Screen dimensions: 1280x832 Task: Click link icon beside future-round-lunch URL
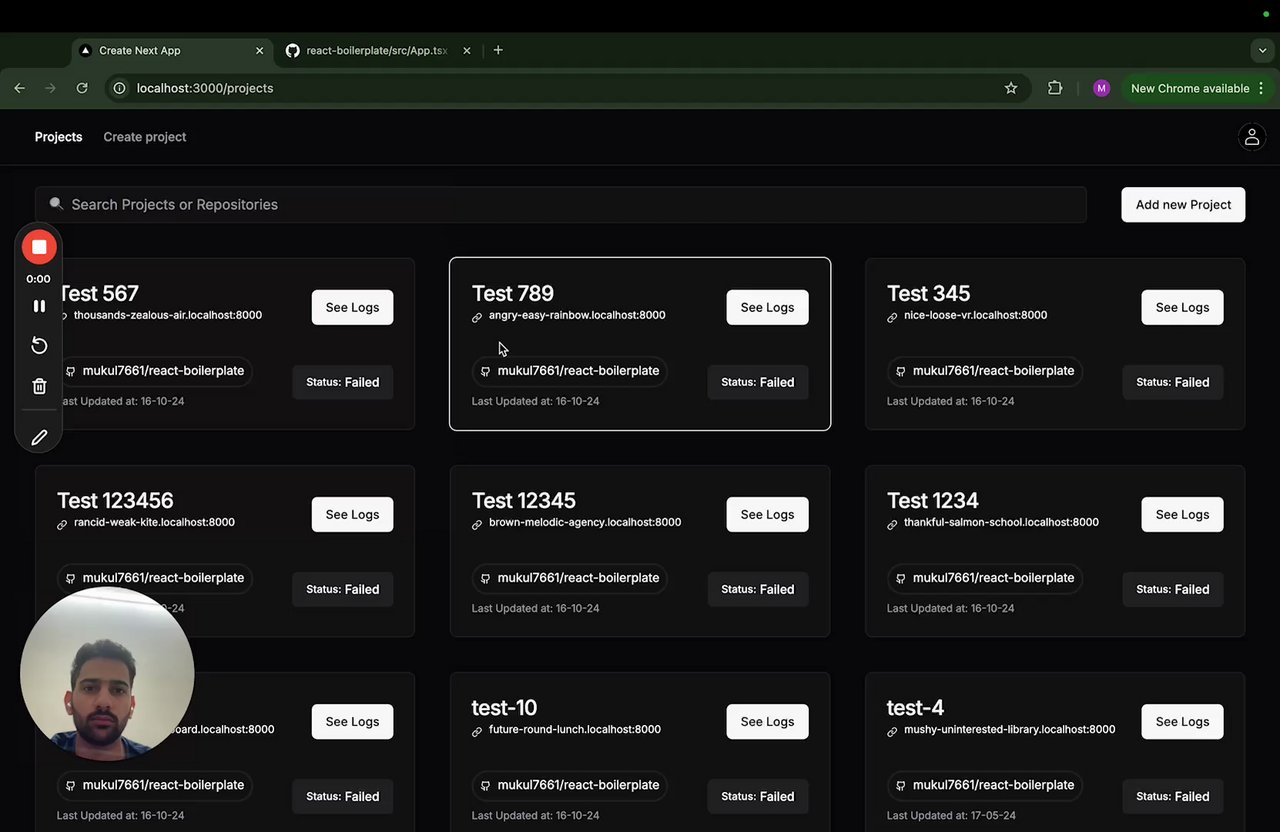[x=477, y=731]
